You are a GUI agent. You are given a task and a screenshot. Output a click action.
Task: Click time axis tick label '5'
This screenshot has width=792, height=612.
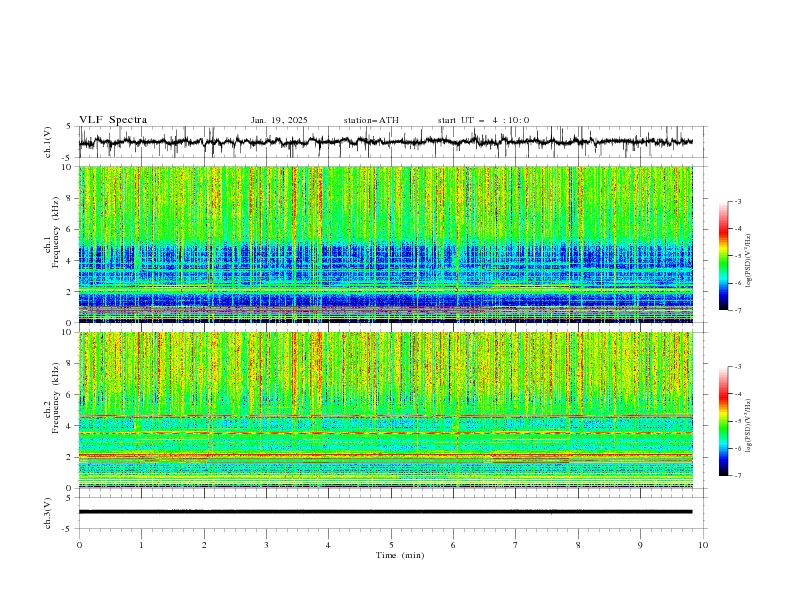tap(391, 545)
